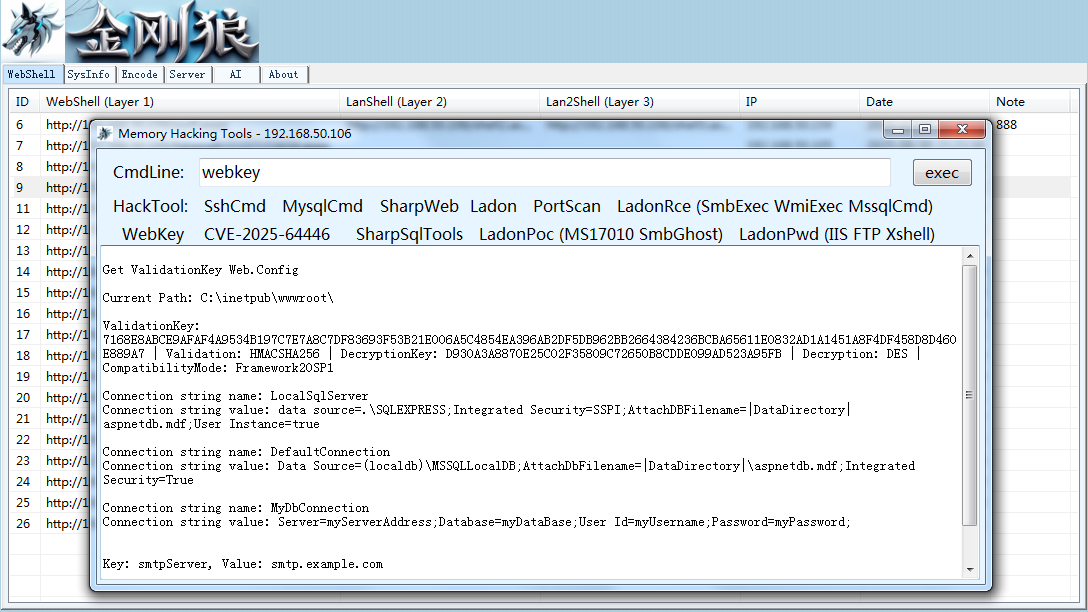Close the Memory Hacking Tools dialog
The image size is (1088, 612).
[962, 130]
